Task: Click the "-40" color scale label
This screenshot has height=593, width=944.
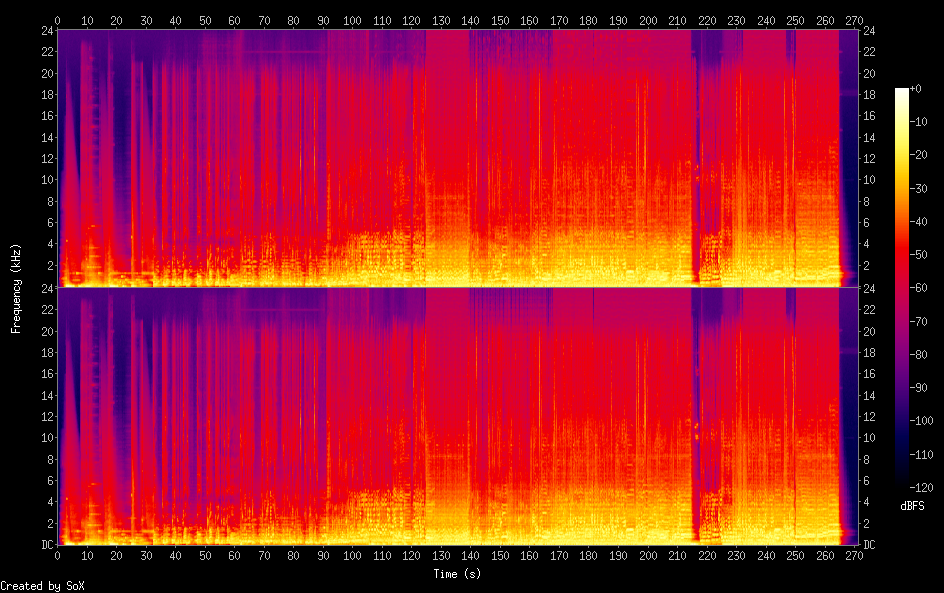Action: [x=918, y=222]
